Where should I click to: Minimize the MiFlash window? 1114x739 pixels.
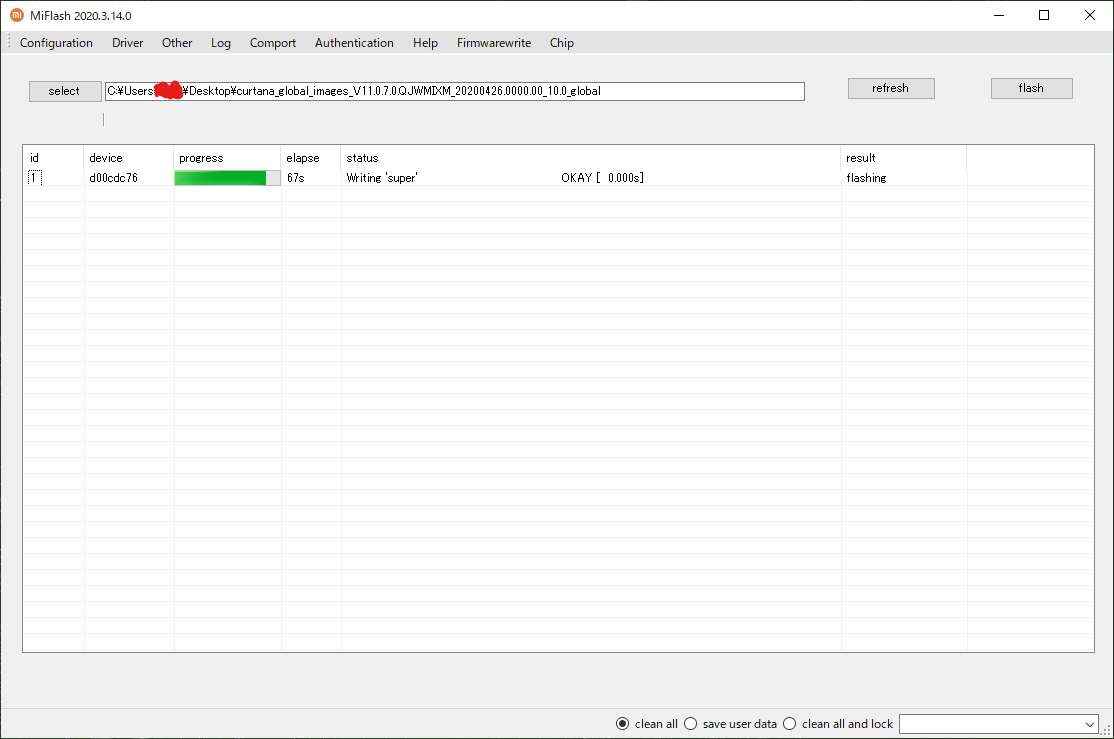pos(999,15)
